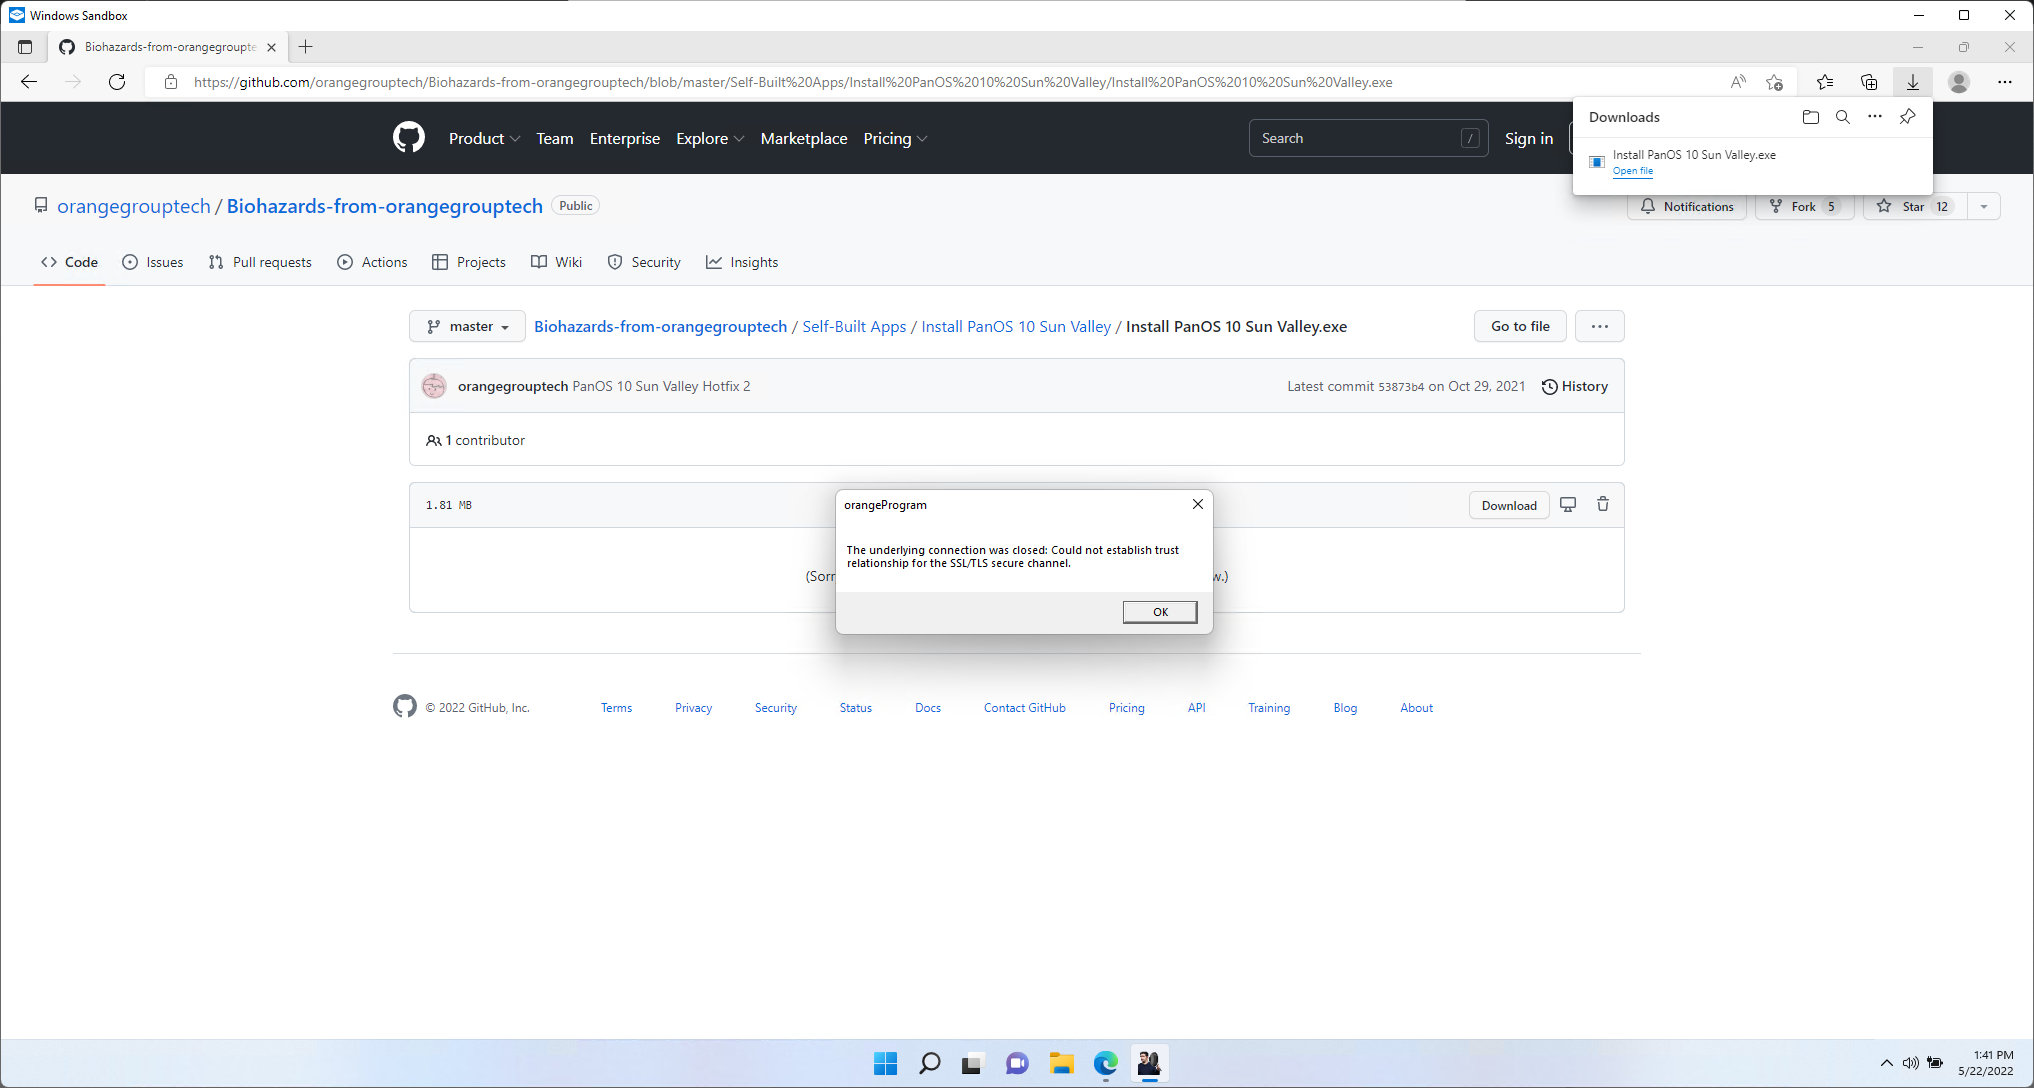Screen dimensions: 2034x1088
Task: Expand the Pricing menu
Action: tap(893, 138)
